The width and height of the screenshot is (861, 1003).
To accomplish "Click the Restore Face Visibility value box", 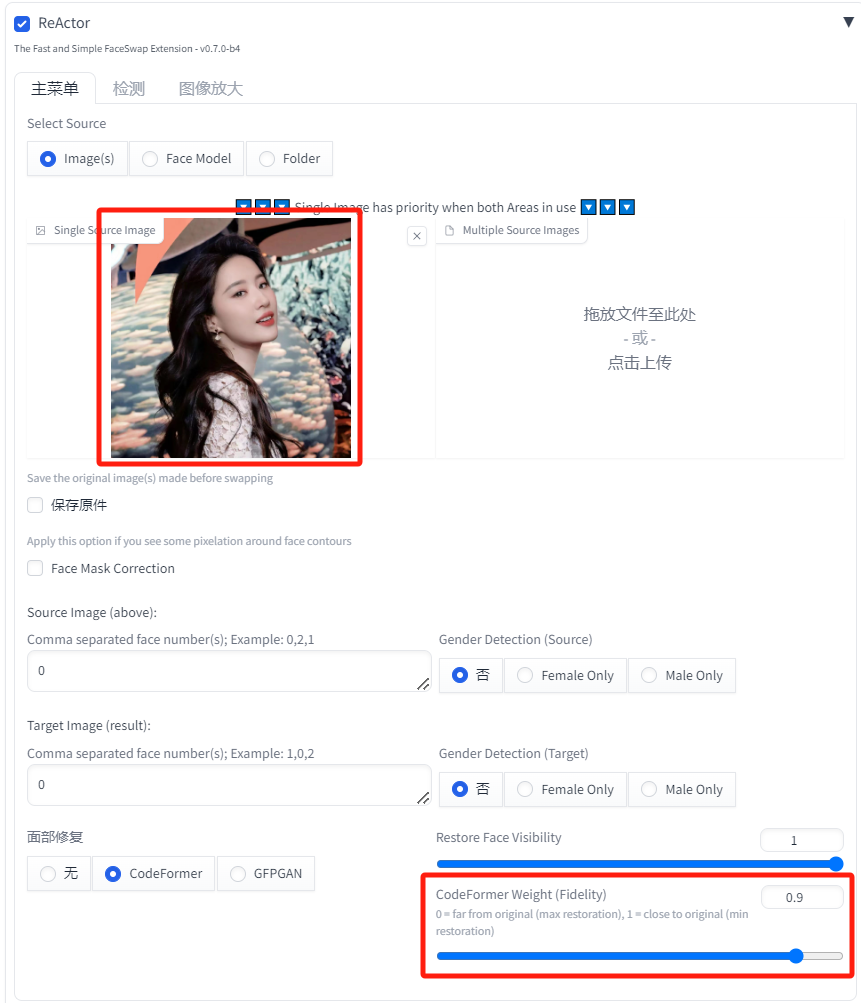I will point(802,840).
